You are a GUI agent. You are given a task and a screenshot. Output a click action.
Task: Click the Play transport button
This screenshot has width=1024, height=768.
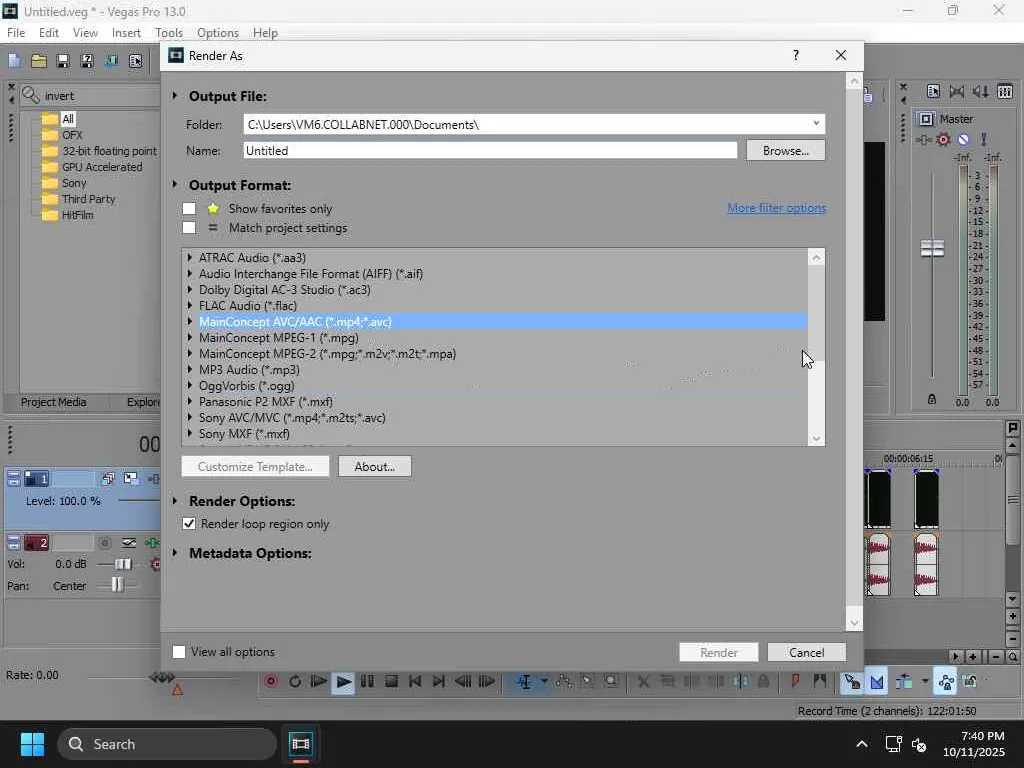pyautogui.click(x=343, y=682)
